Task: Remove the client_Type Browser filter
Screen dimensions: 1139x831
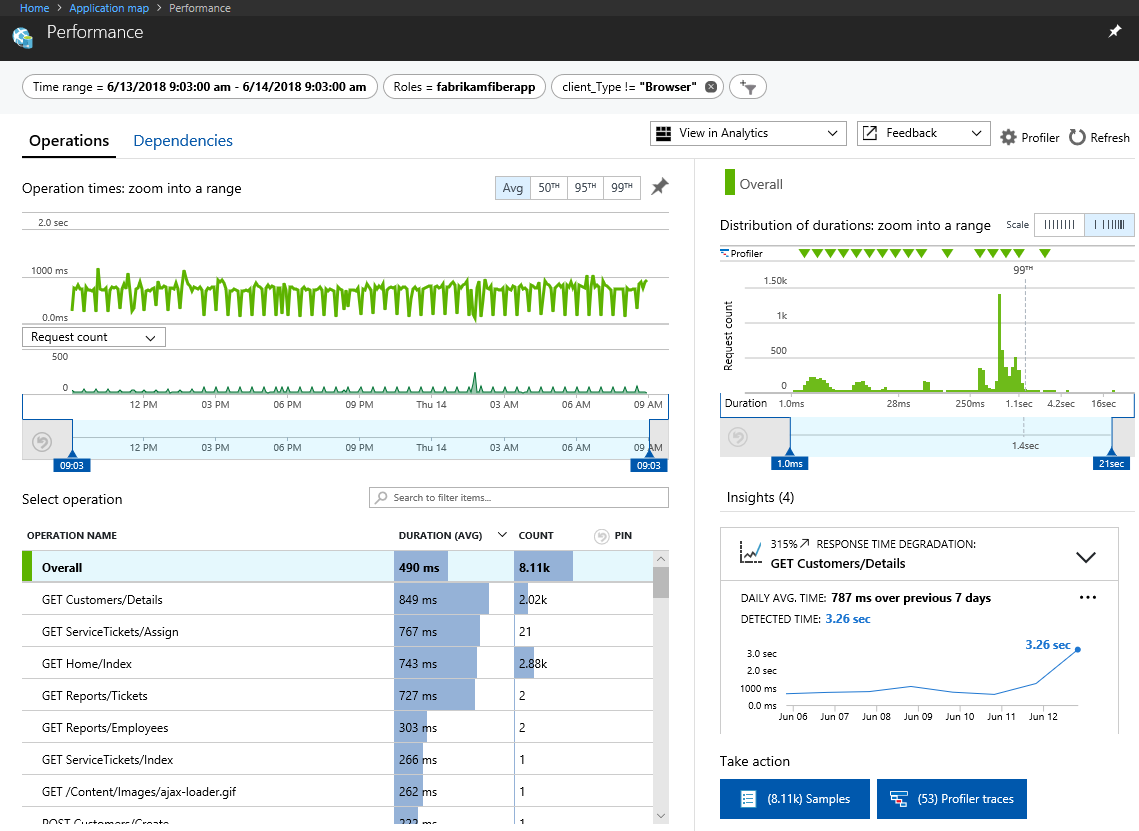Action: click(x=711, y=87)
